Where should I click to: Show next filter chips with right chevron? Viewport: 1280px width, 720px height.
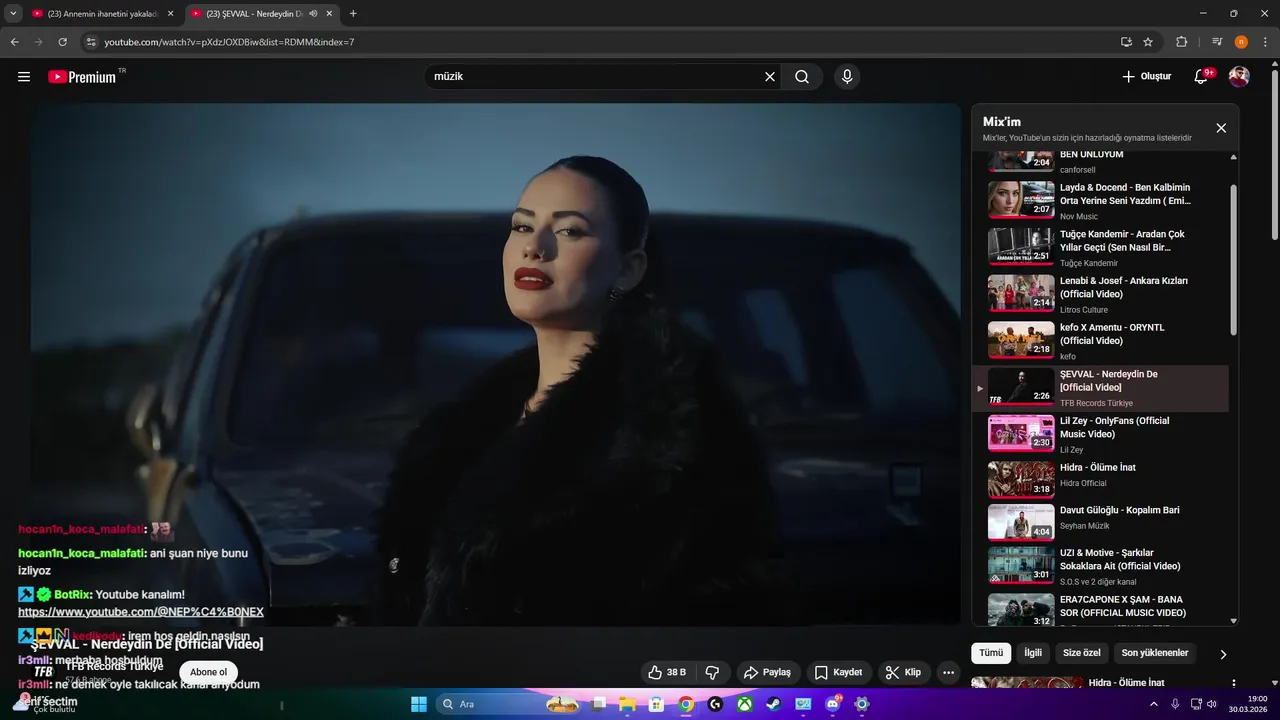[x=1222, y=654]
